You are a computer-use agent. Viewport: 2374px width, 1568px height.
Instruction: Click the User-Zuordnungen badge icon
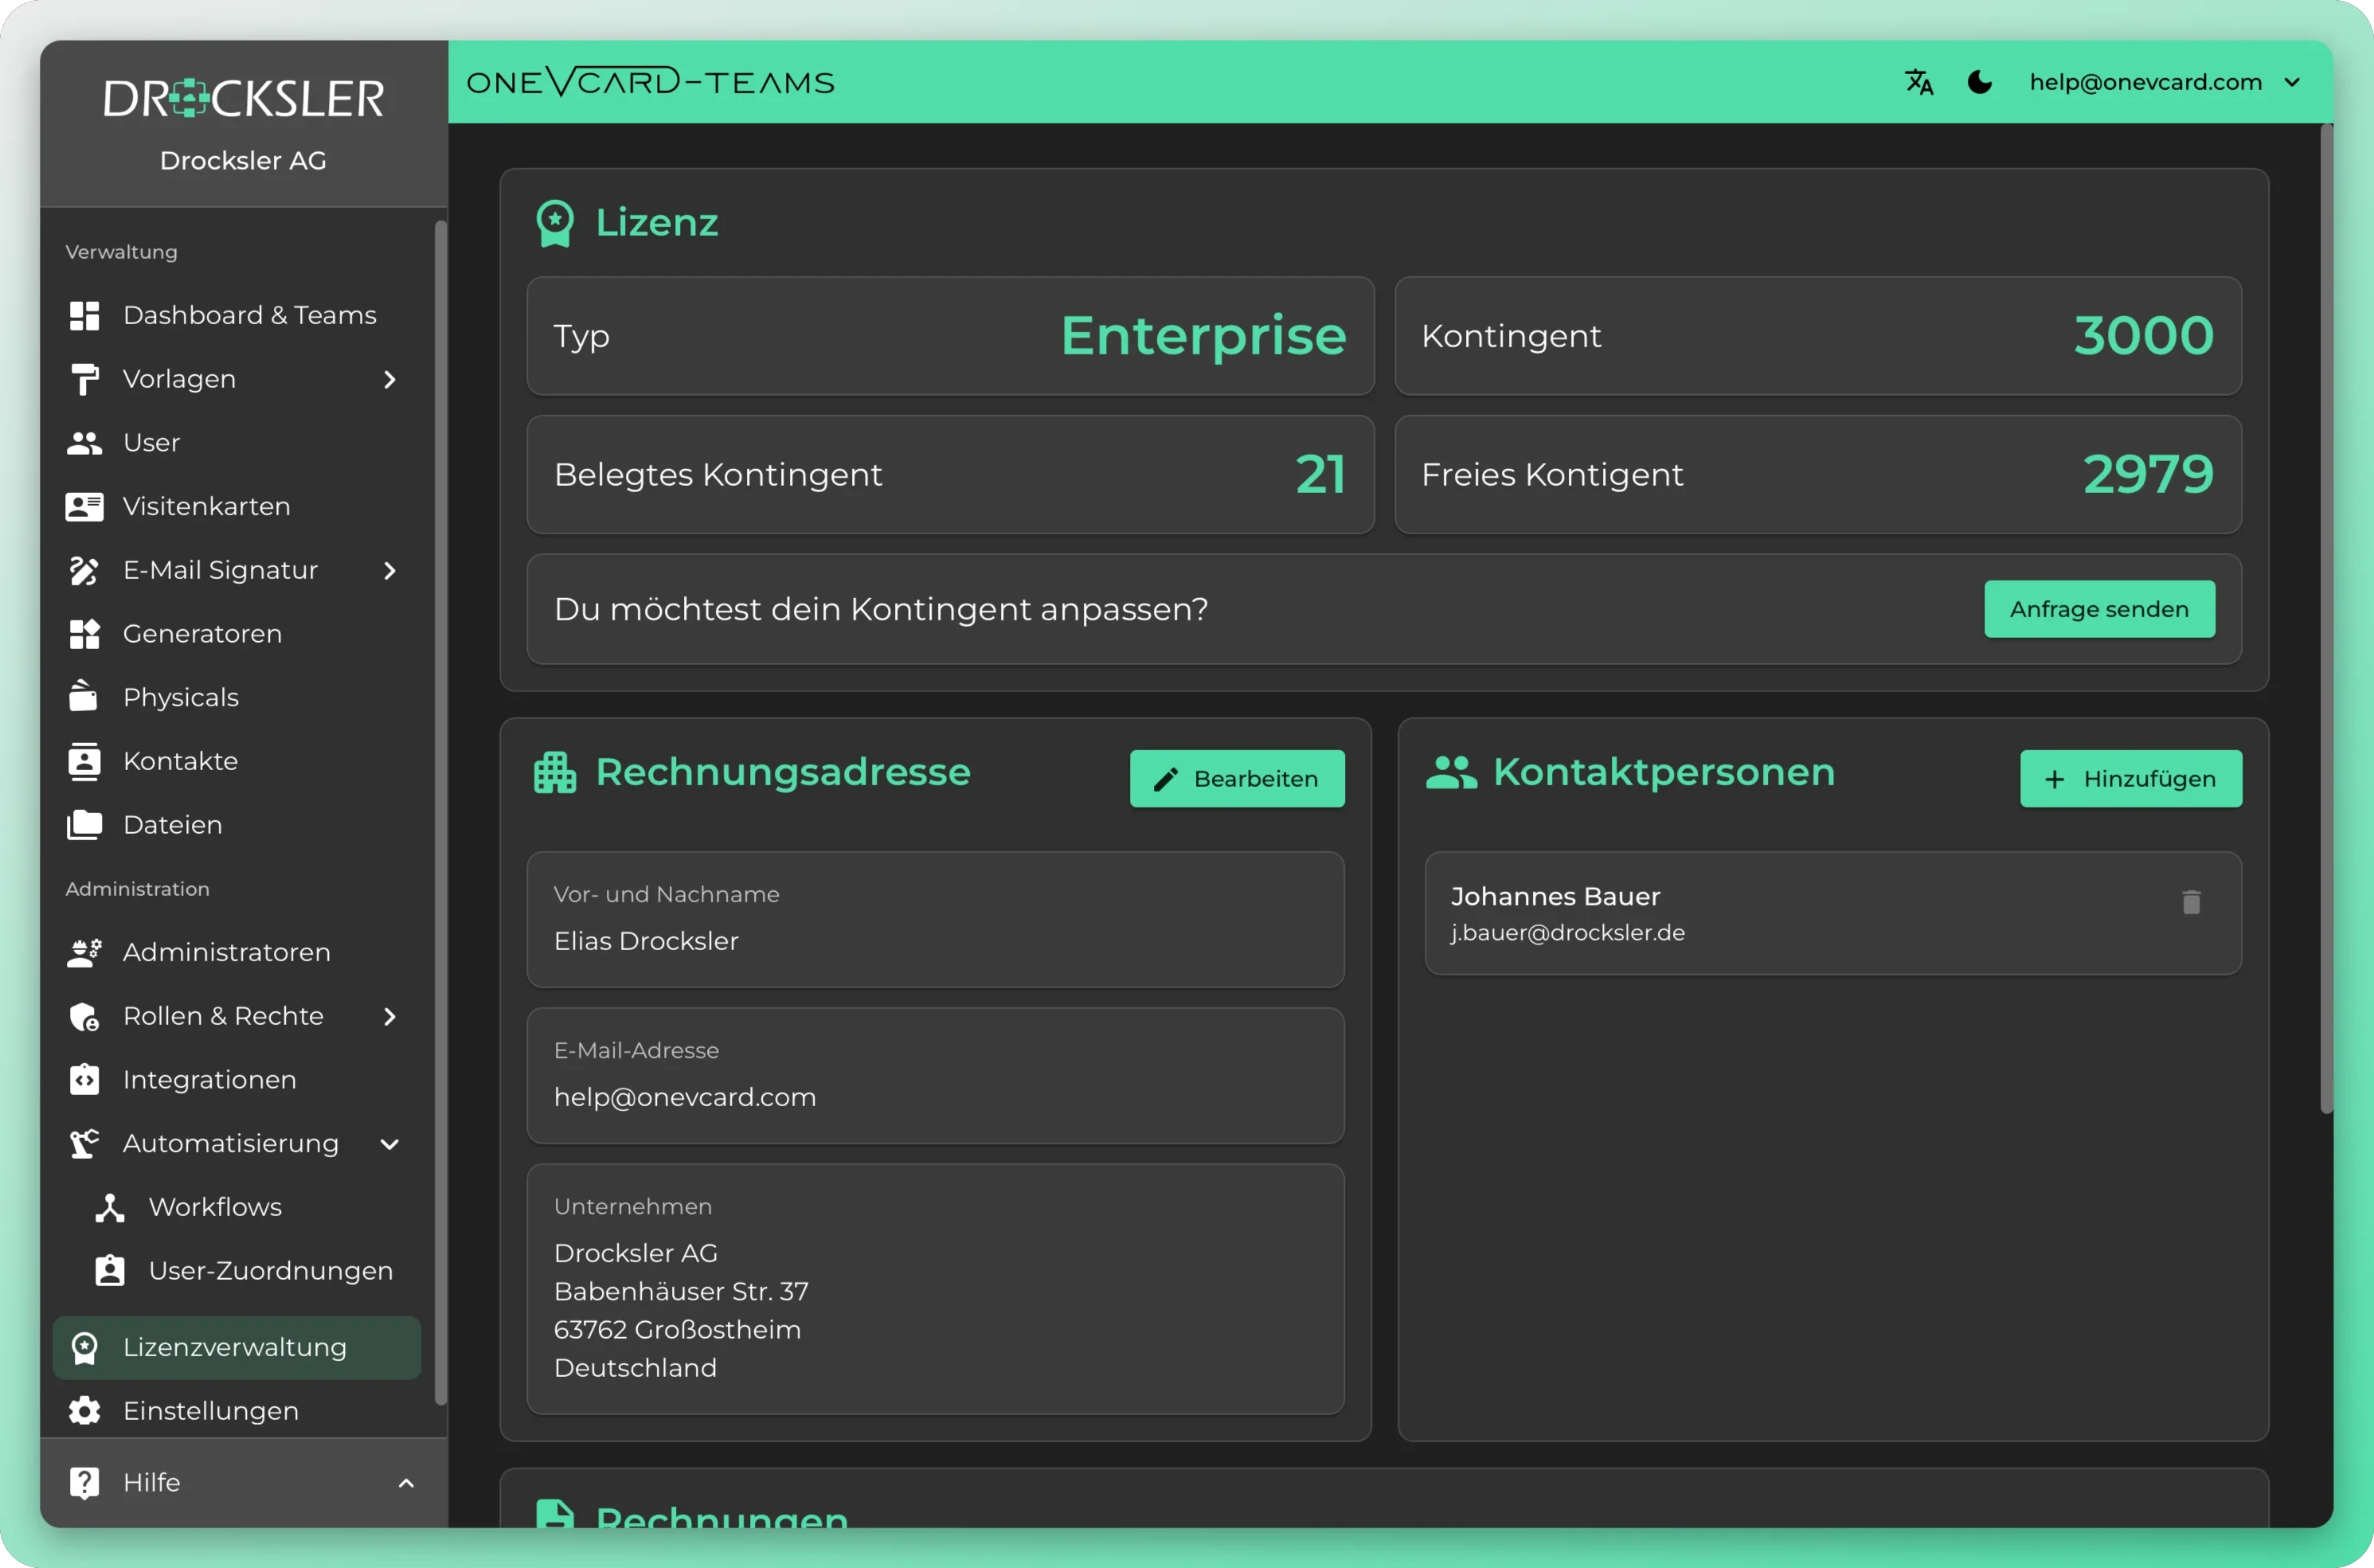pos(110,1270)
